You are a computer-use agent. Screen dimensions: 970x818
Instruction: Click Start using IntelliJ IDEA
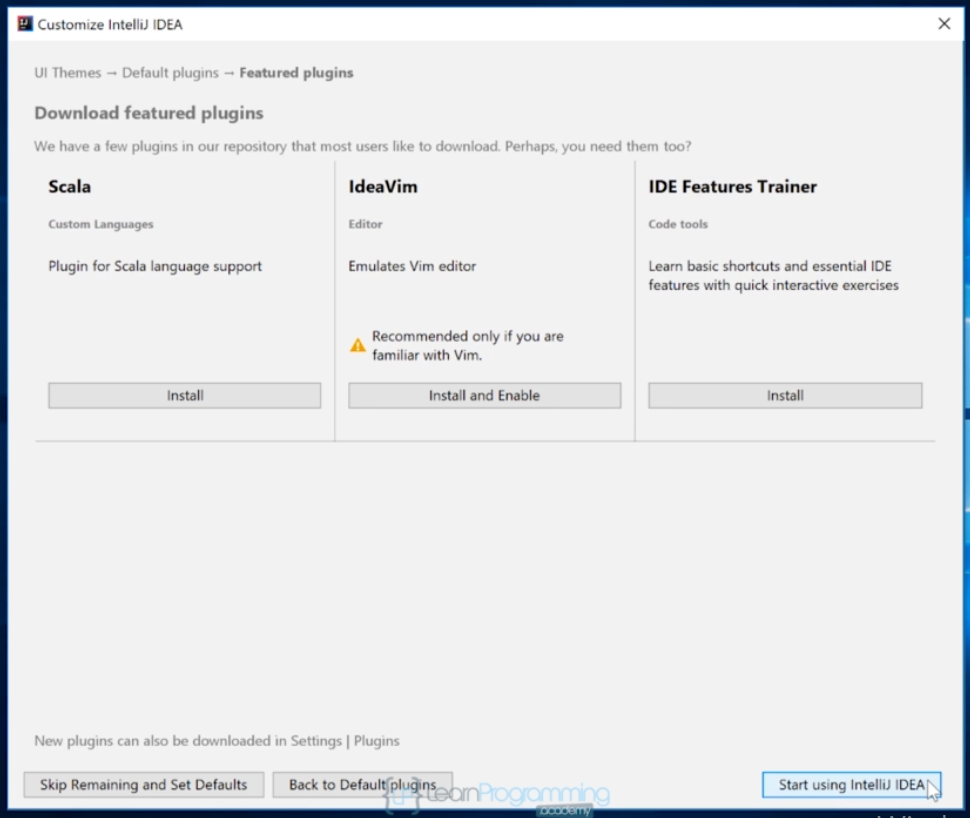[852, 785]
